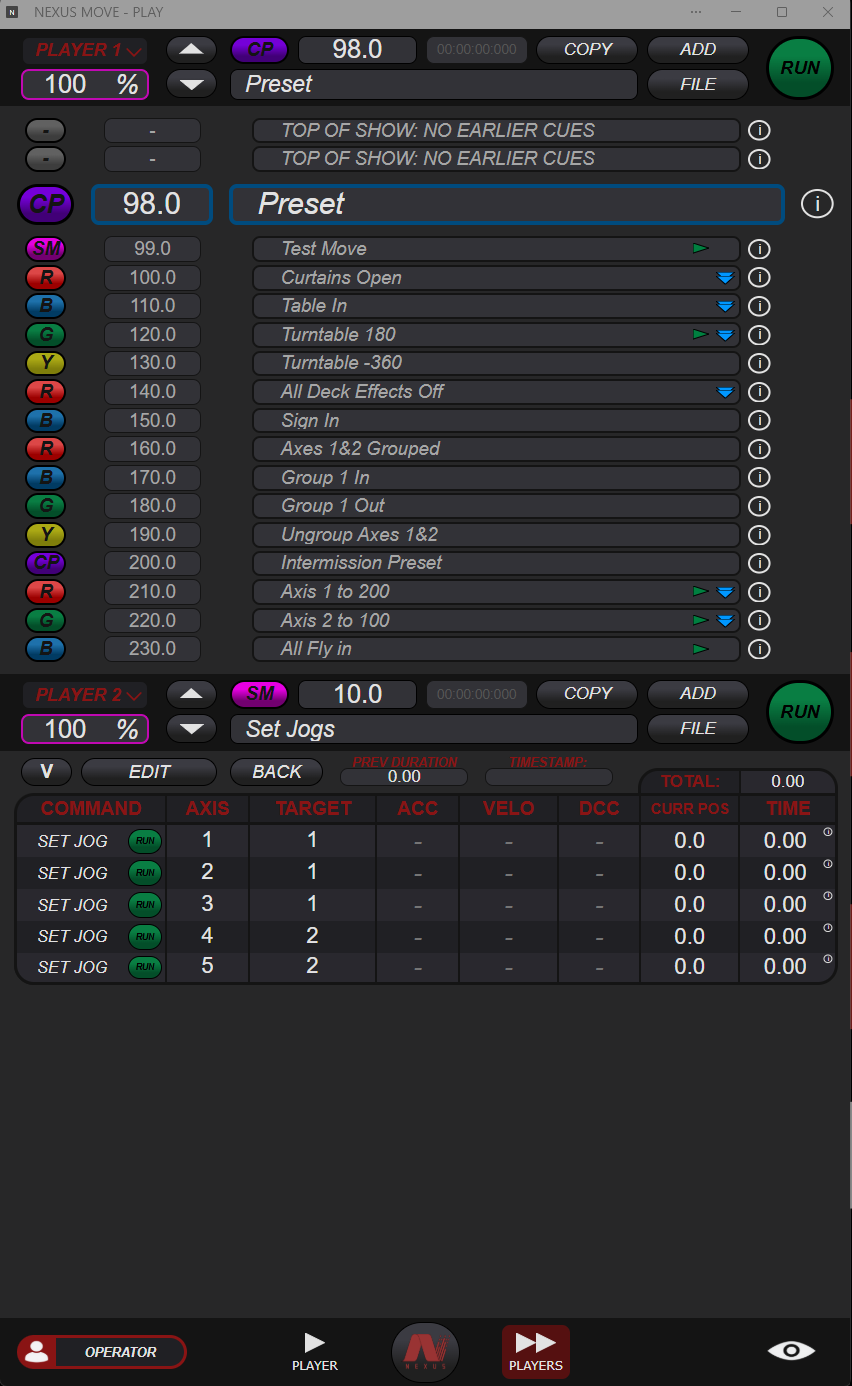Switch to PLAYERS view
Viewport: 852px width, 1386px height.
pos(536,1352)
